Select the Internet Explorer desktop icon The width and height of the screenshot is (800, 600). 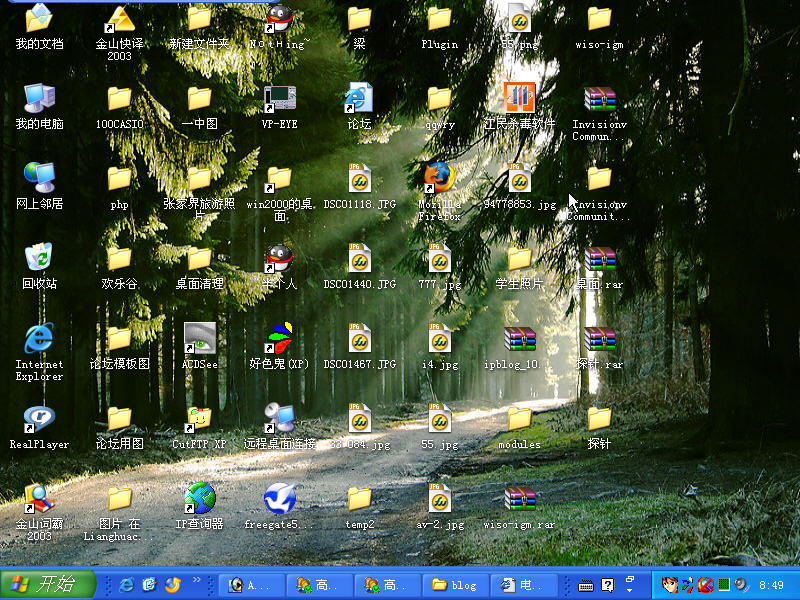click(x=39, y=340)
